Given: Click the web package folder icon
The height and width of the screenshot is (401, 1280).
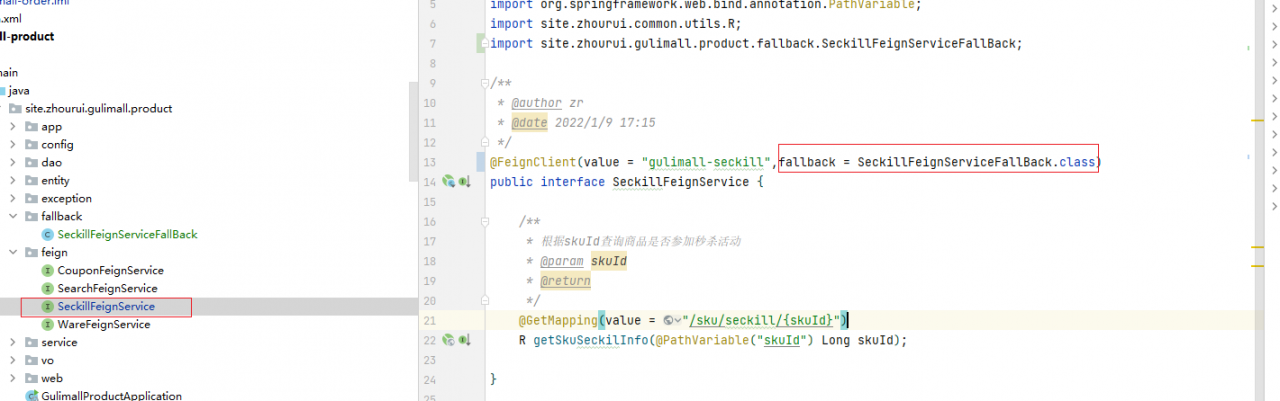Looking at the screenshot, I should pos(31,378).
